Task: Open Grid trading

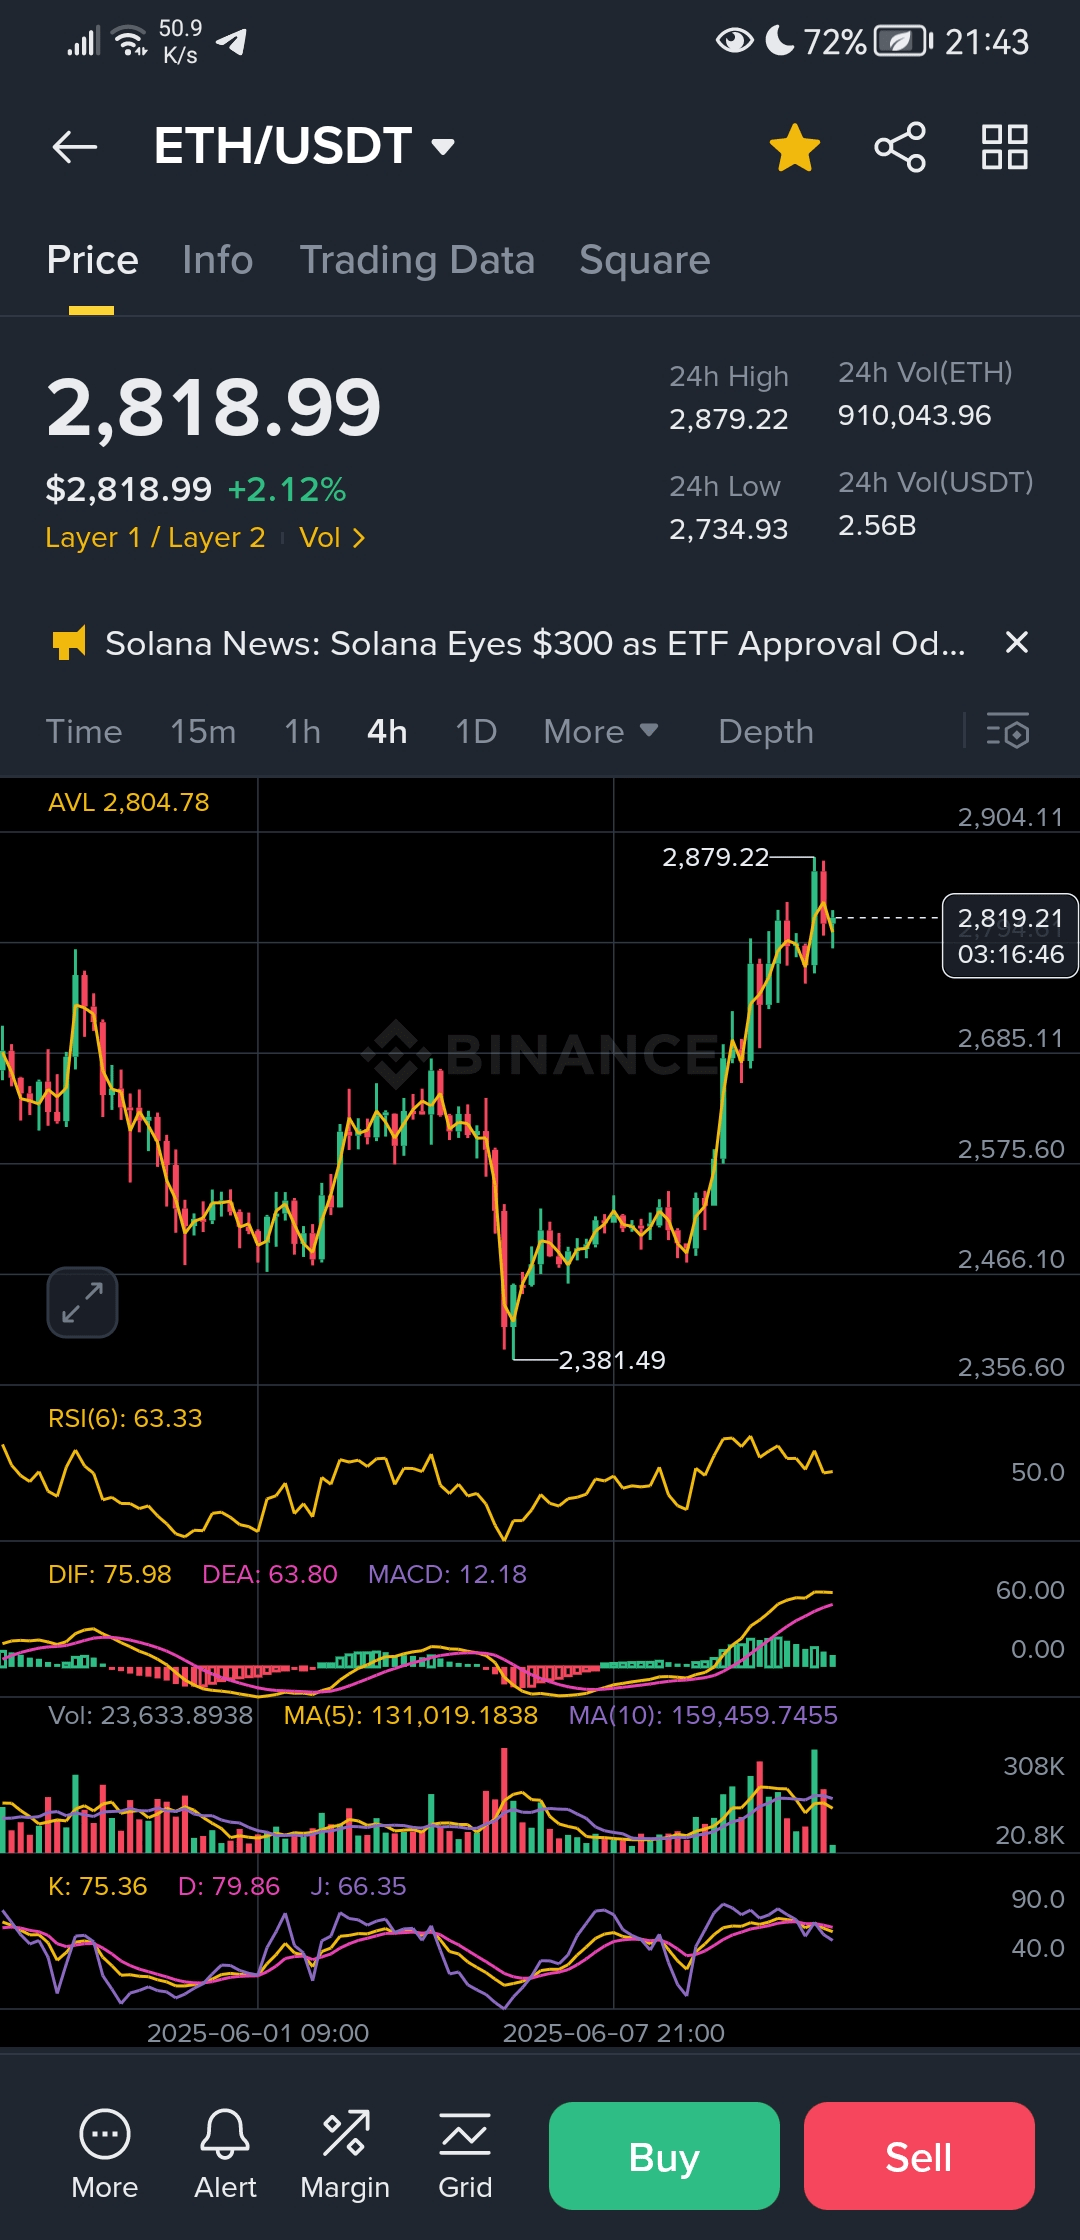Action: click(x=465, y=2155)
